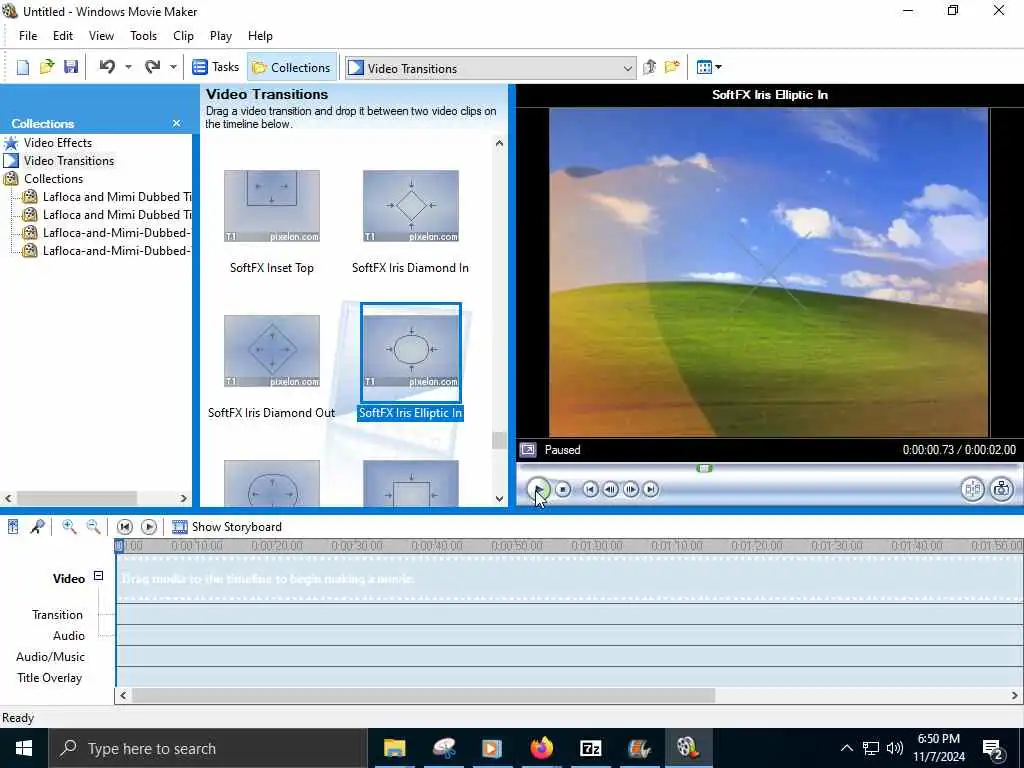The width and height of the screenshot is (1024, 768).
Task: Redo the last action
Action: (153, 67)
